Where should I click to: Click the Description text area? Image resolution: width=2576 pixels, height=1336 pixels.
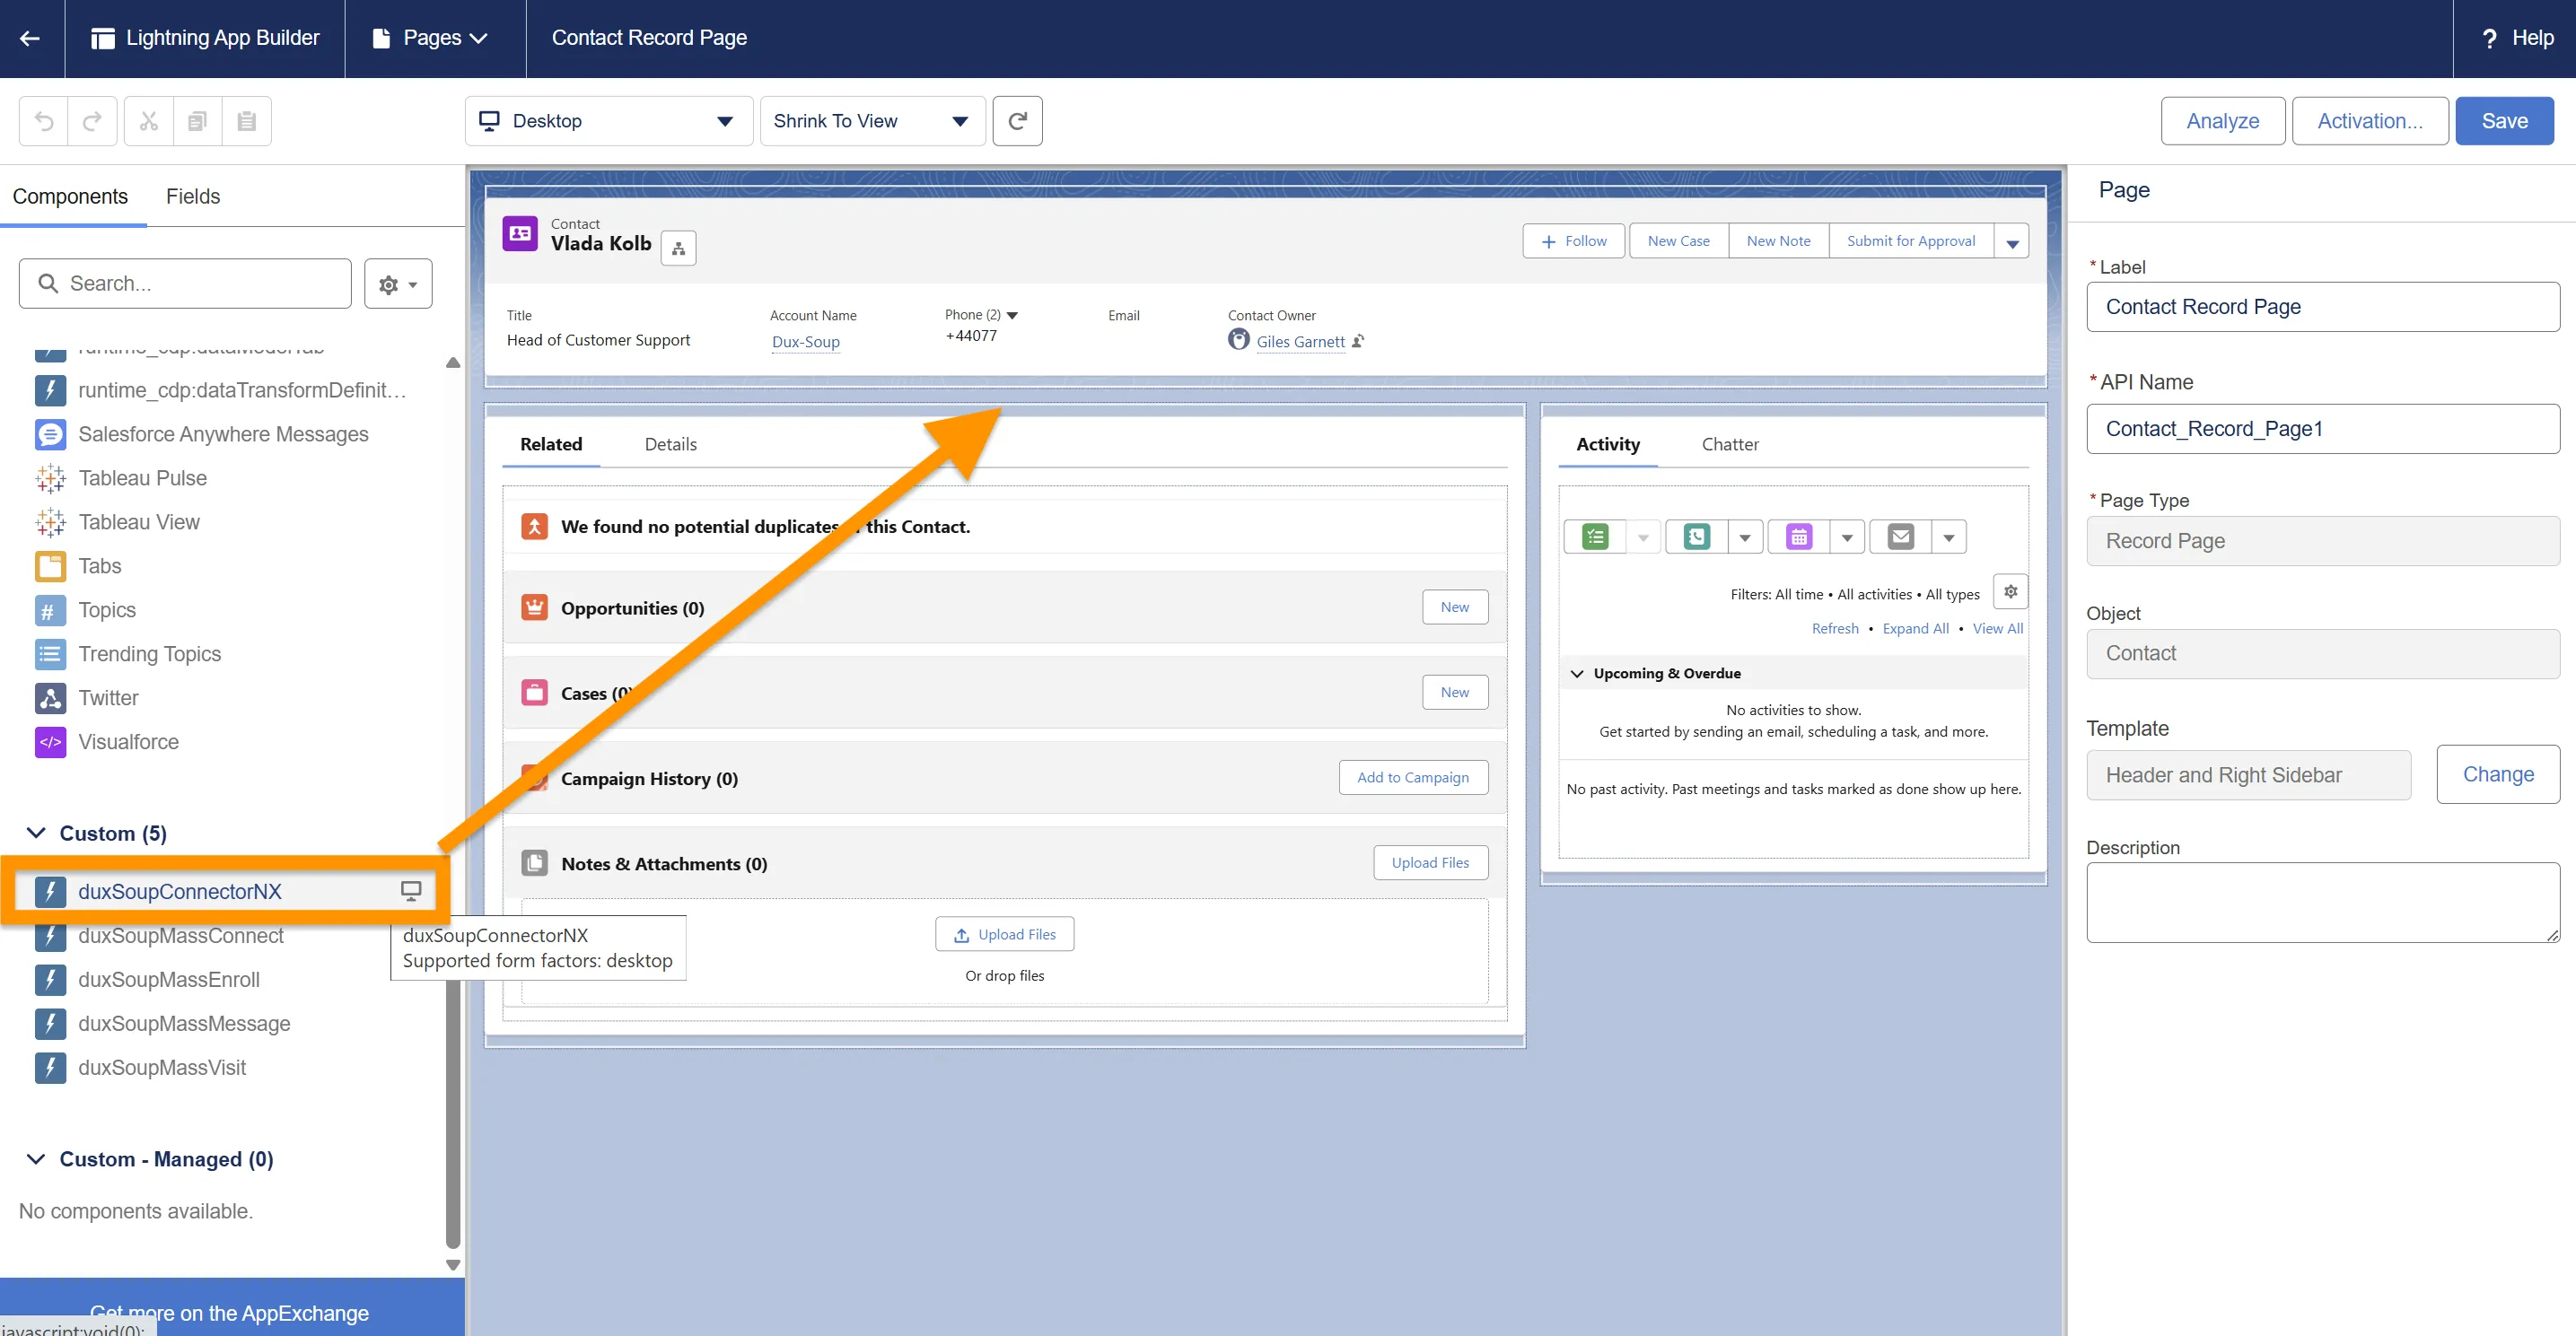click(x=2322, y=902)
